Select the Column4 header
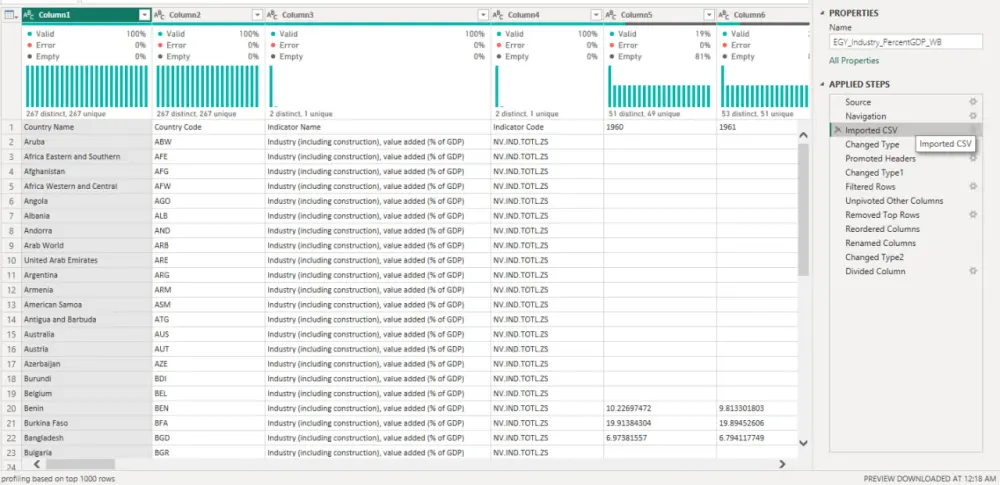 tap(547, 15)
